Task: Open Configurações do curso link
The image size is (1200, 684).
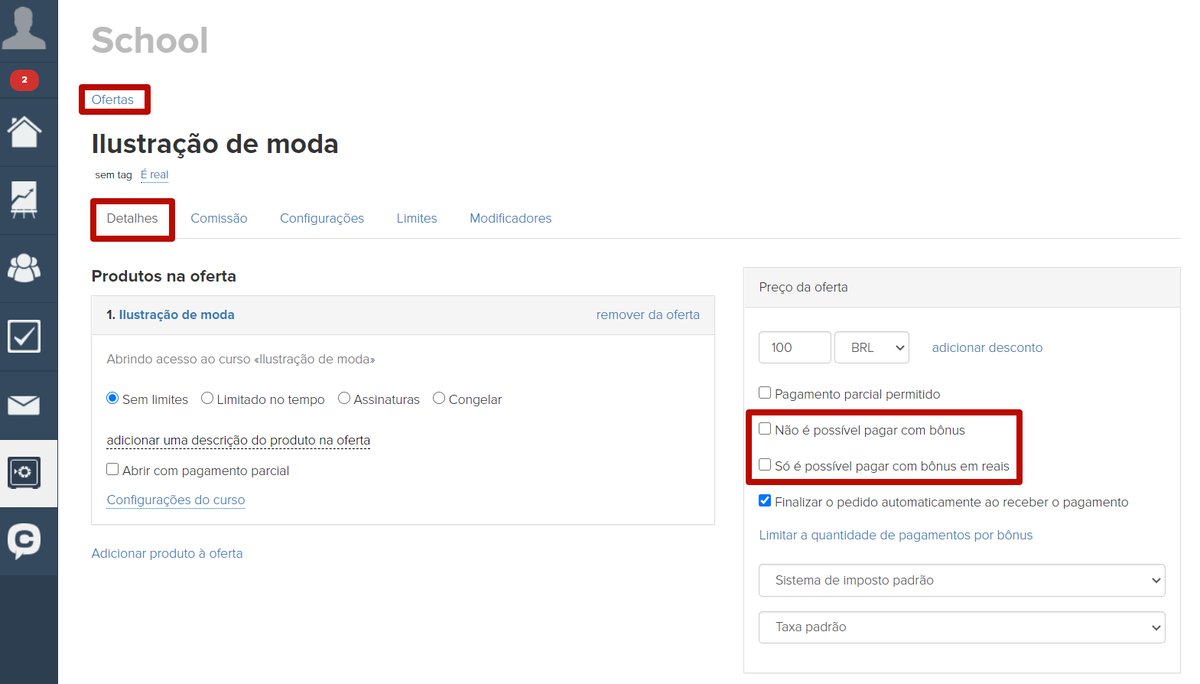Action: coord(176,500)
